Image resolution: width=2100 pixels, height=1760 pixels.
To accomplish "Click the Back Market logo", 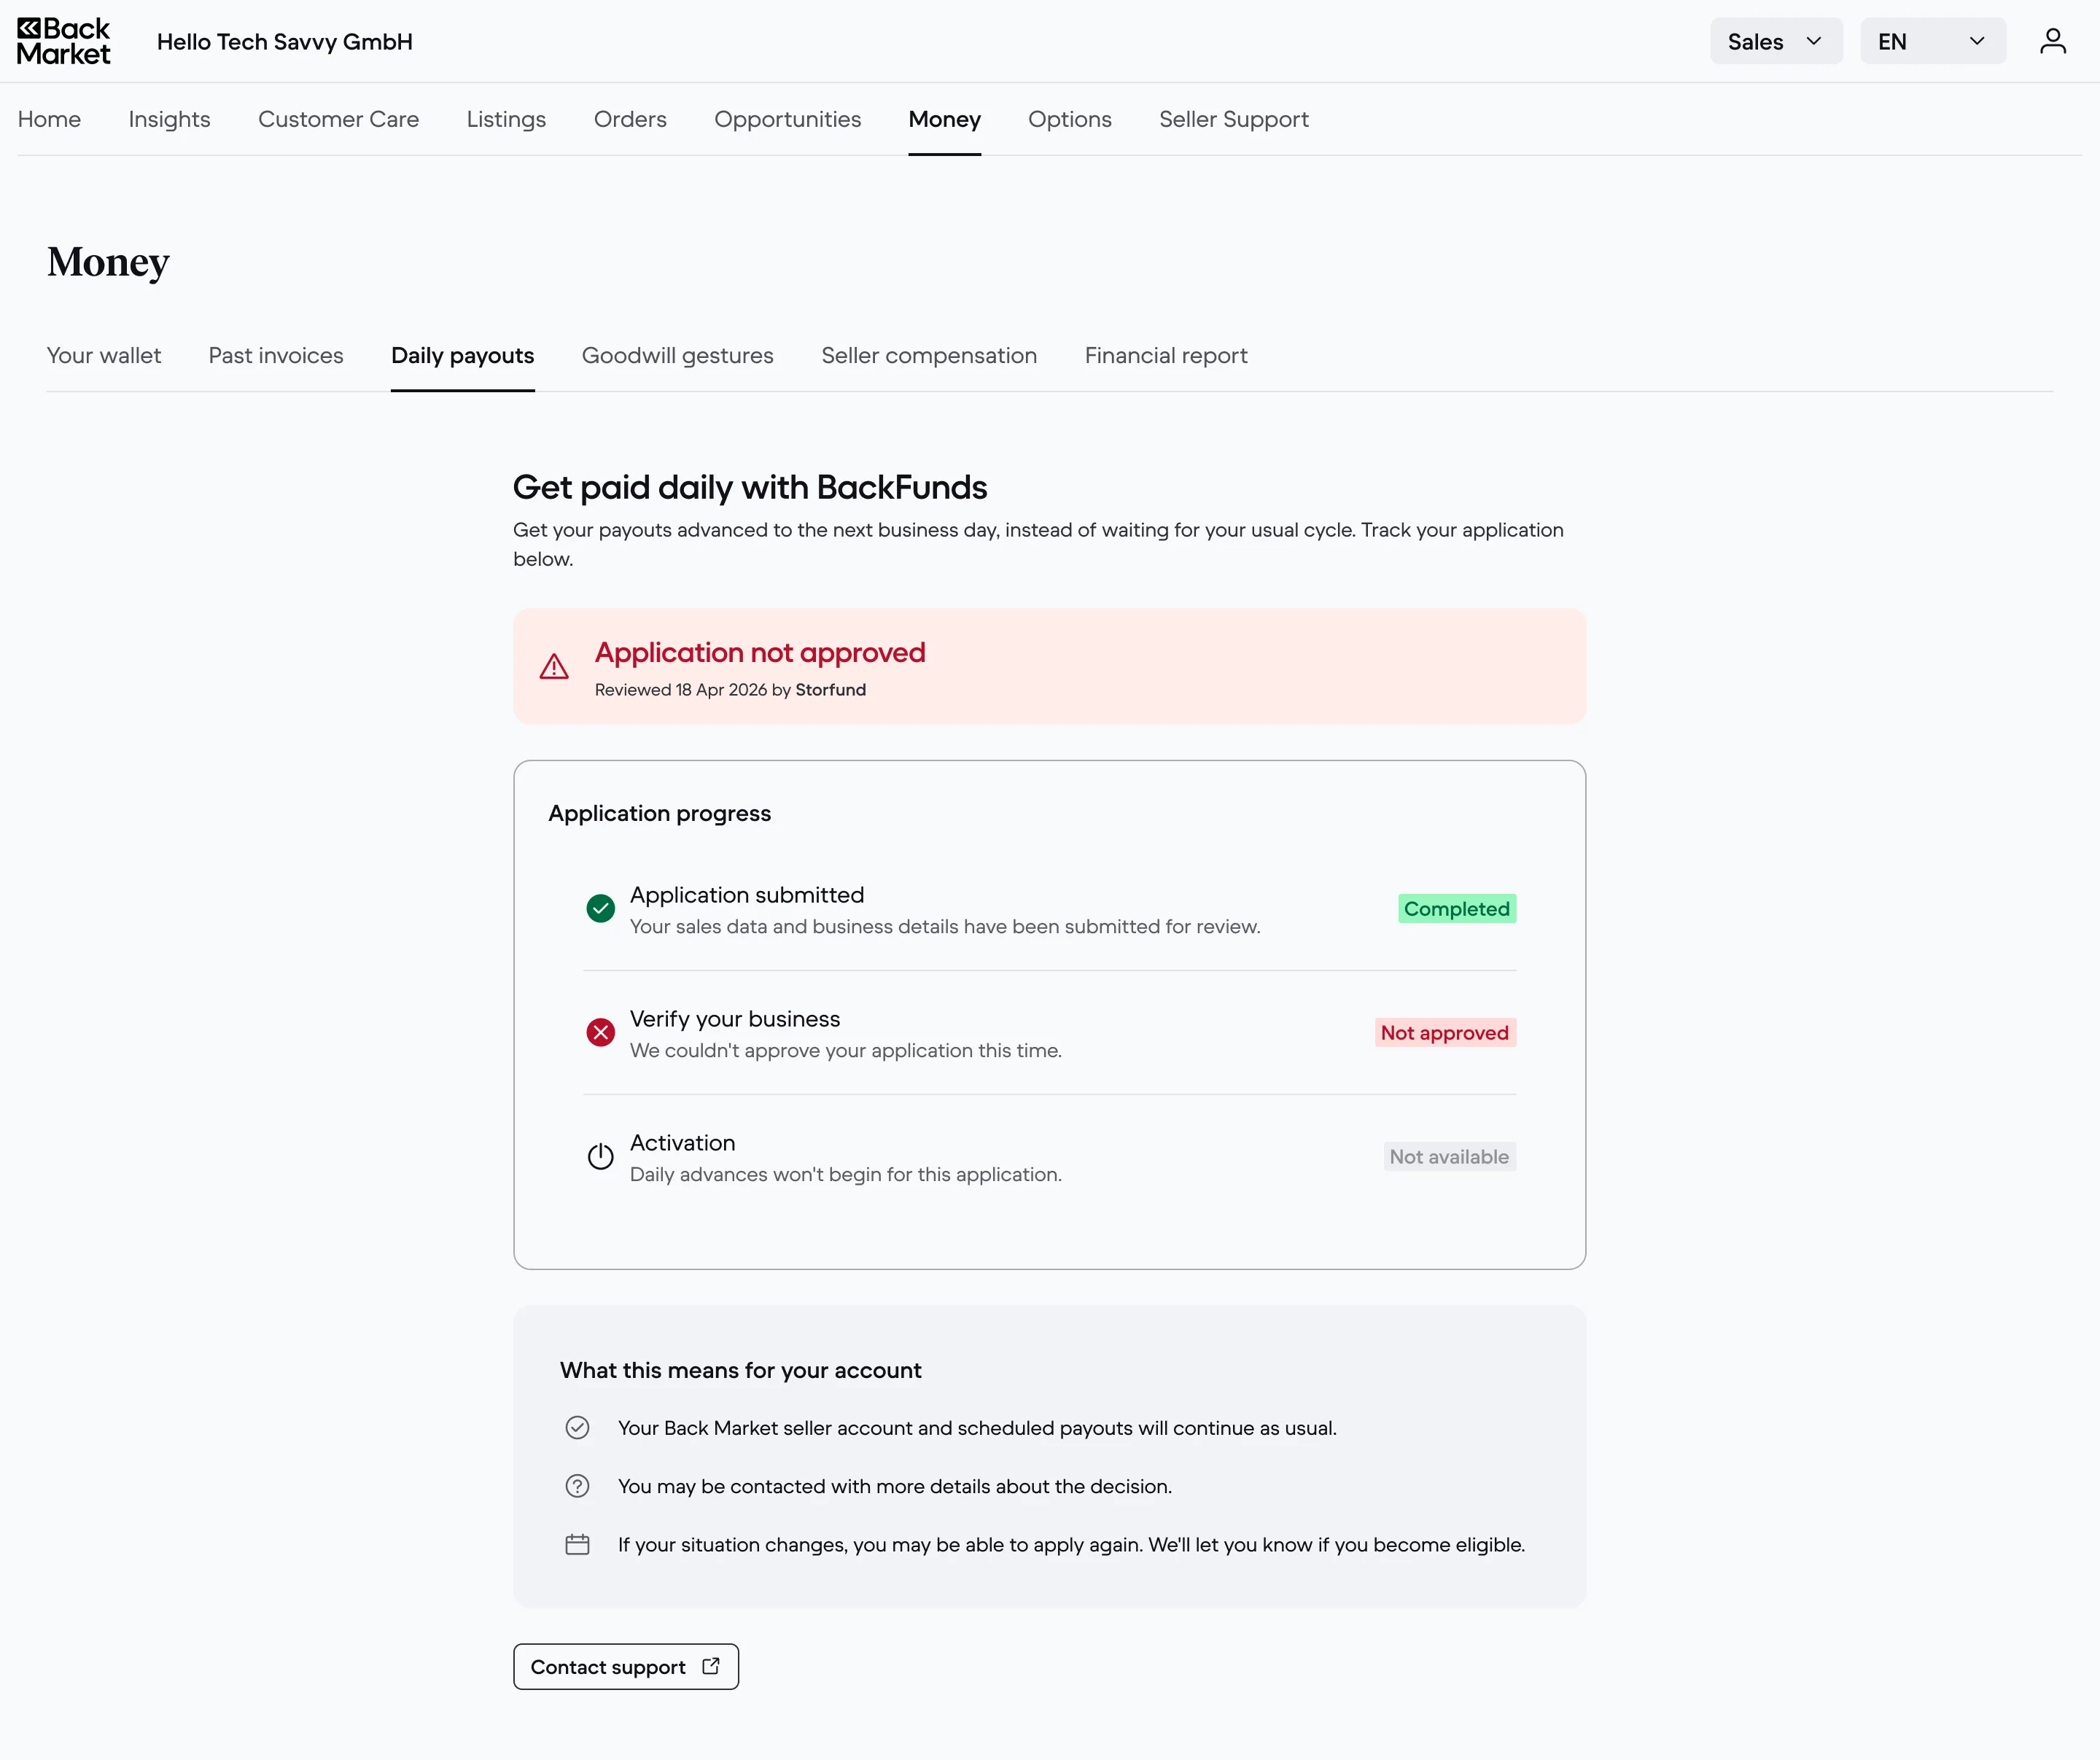I will point(64,41).
